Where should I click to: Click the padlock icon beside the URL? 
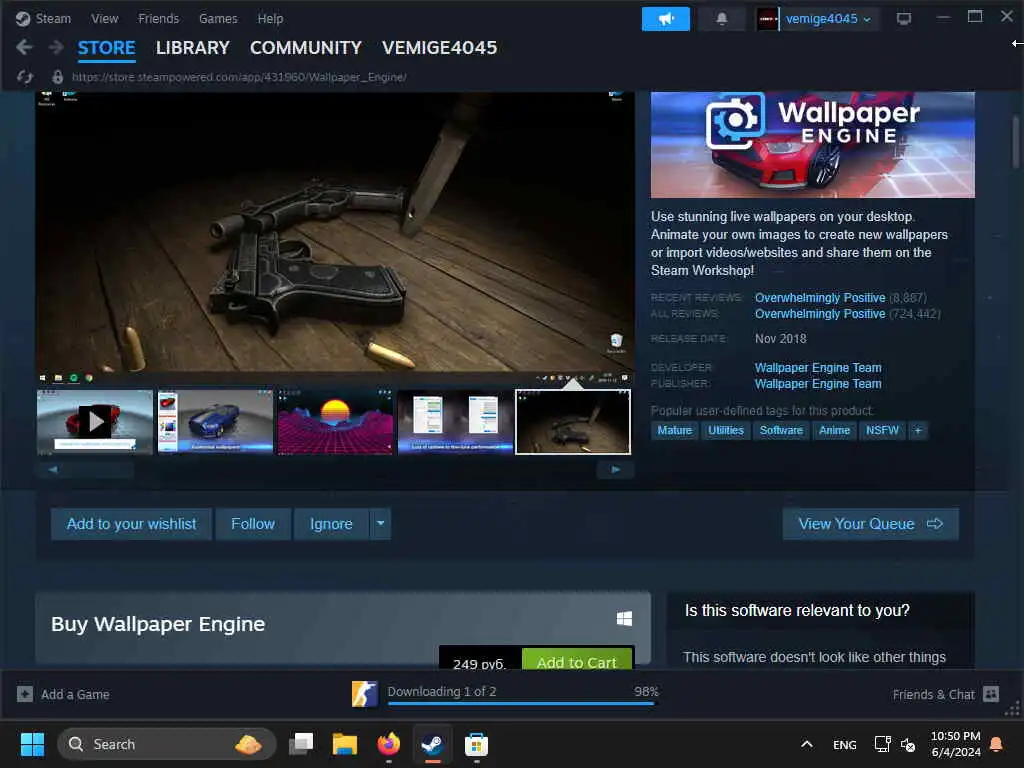(x=57, y=77)
